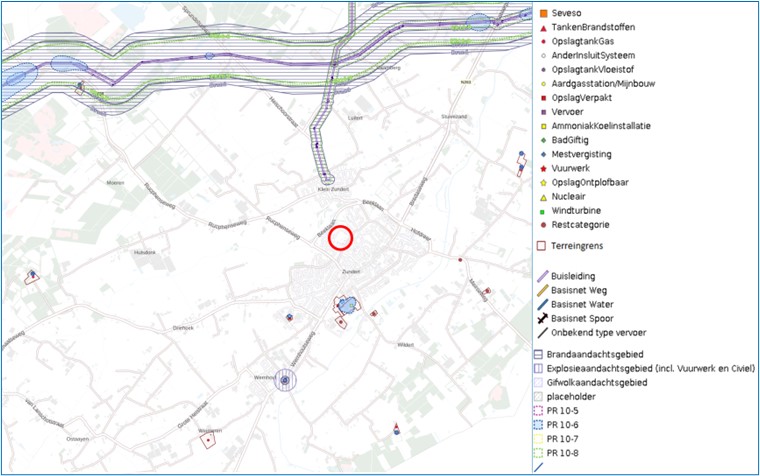Viewport: 760px width, 476px height.
Task: Click the orange Seveso legend symbol
Action: pyautogui.click(x=543, y=13)
